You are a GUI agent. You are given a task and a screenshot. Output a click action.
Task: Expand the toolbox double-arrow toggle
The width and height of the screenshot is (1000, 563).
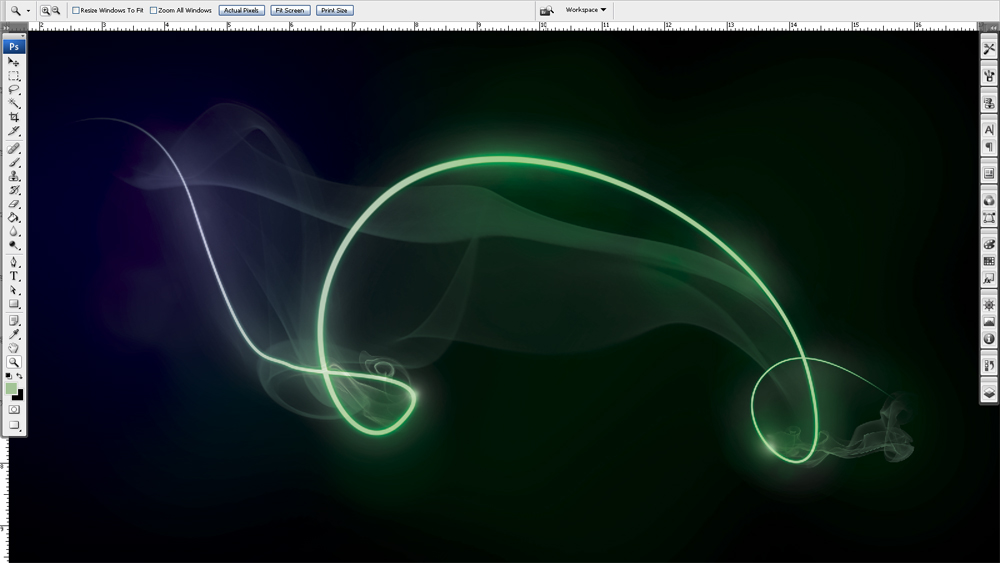tap(6, 28)
